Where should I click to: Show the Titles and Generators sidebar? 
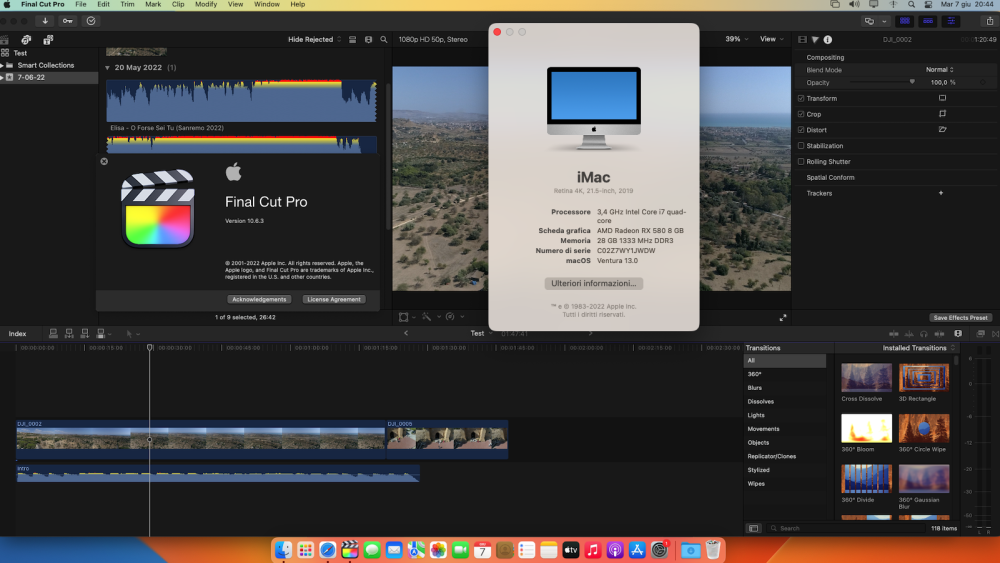click(x=48, y=40)
